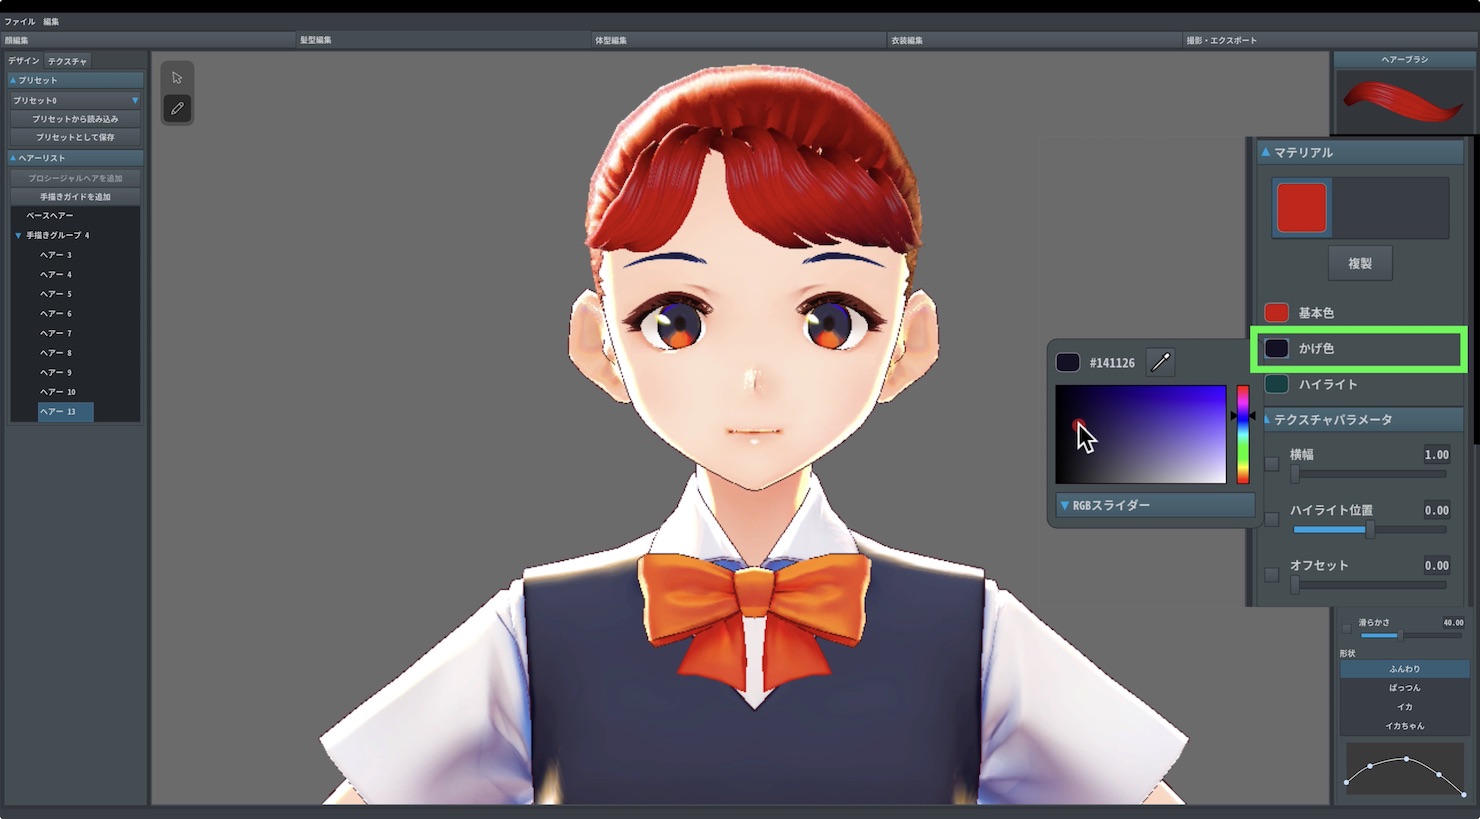Select the red material thumbnail
1480x819 pixels.
(x=1301, y=208)
